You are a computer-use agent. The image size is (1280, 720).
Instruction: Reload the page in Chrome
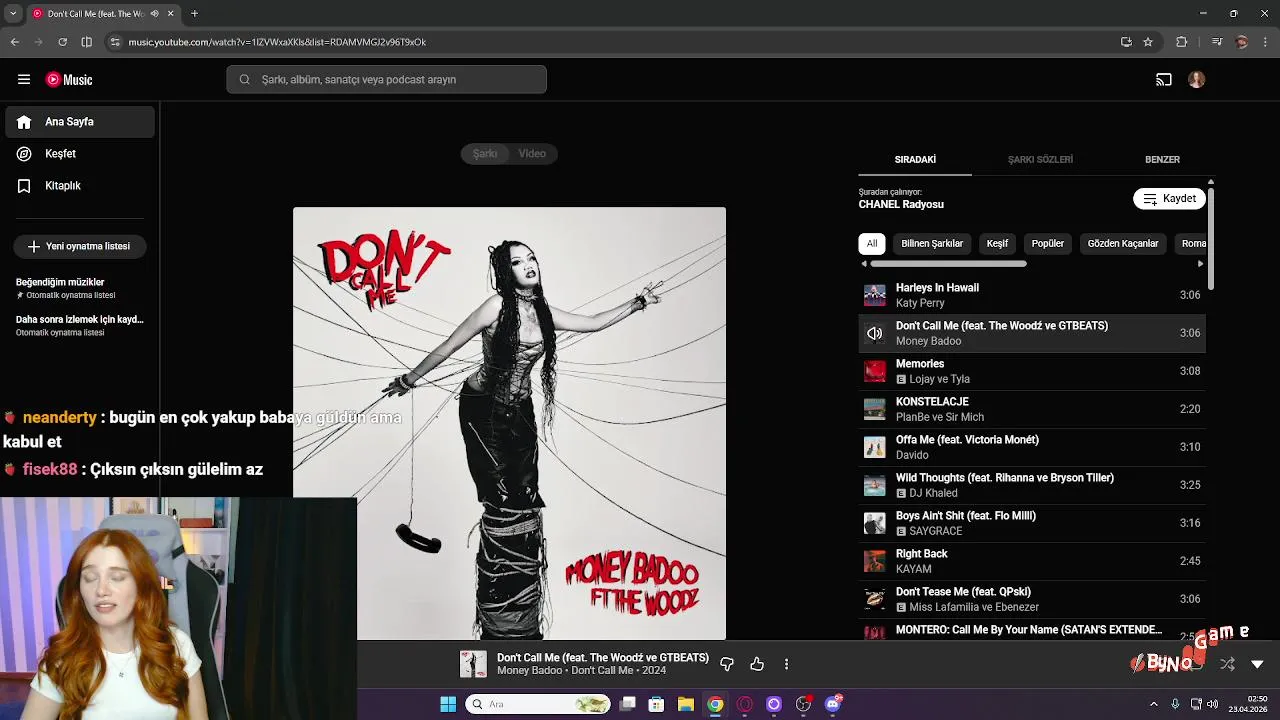click(62, 42)
